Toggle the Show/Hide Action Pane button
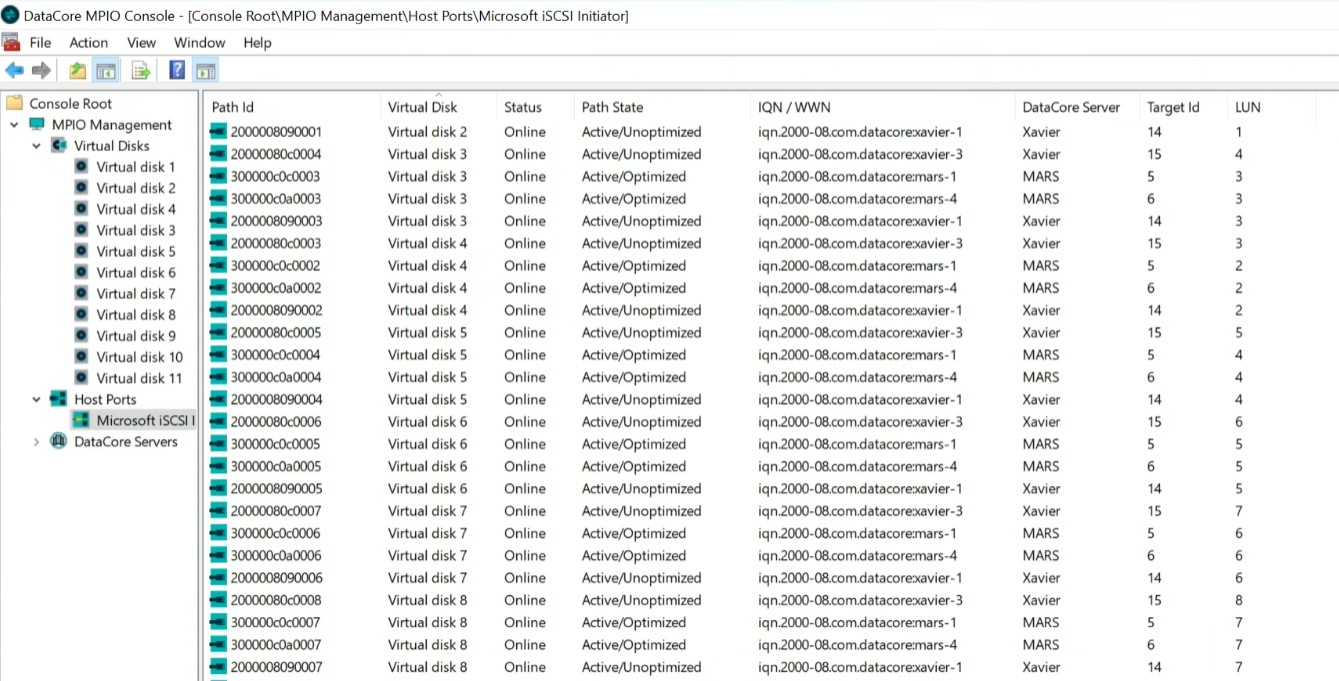 206,70
